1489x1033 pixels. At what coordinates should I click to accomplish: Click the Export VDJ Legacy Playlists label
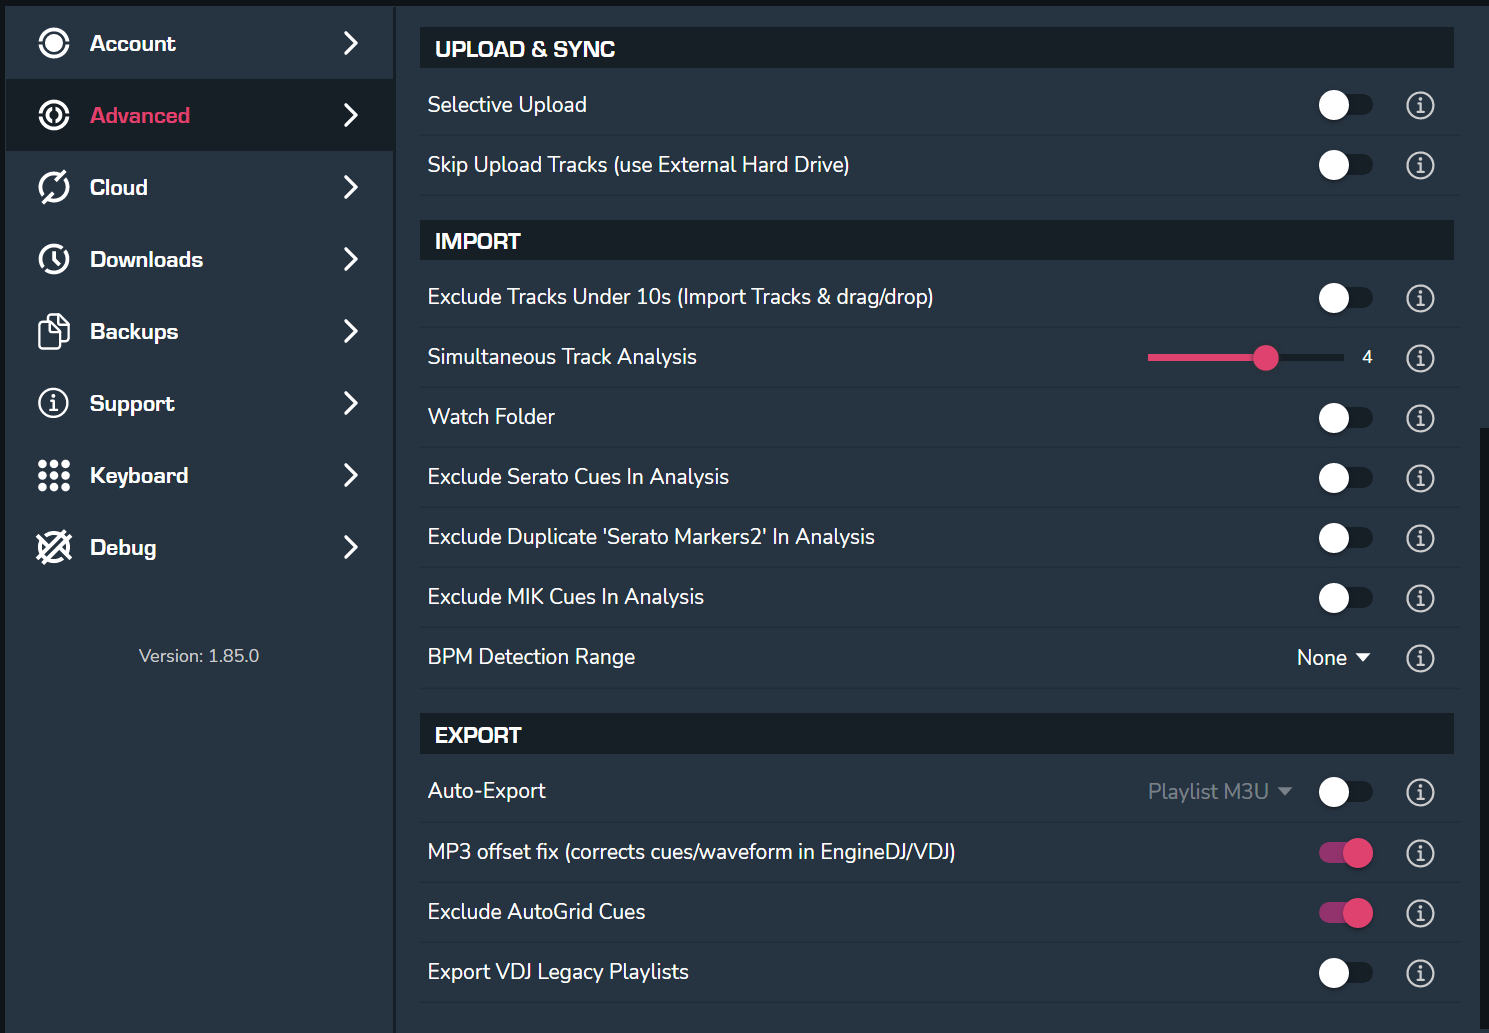coord(558,972)
